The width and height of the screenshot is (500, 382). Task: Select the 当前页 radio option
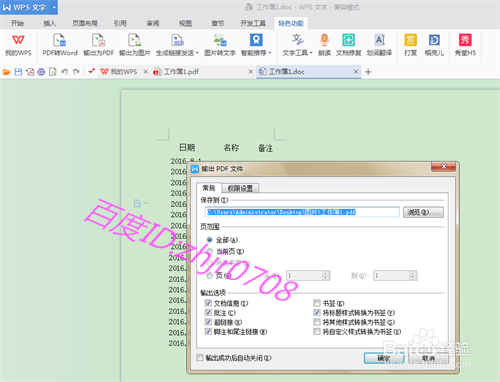(209, 251)
